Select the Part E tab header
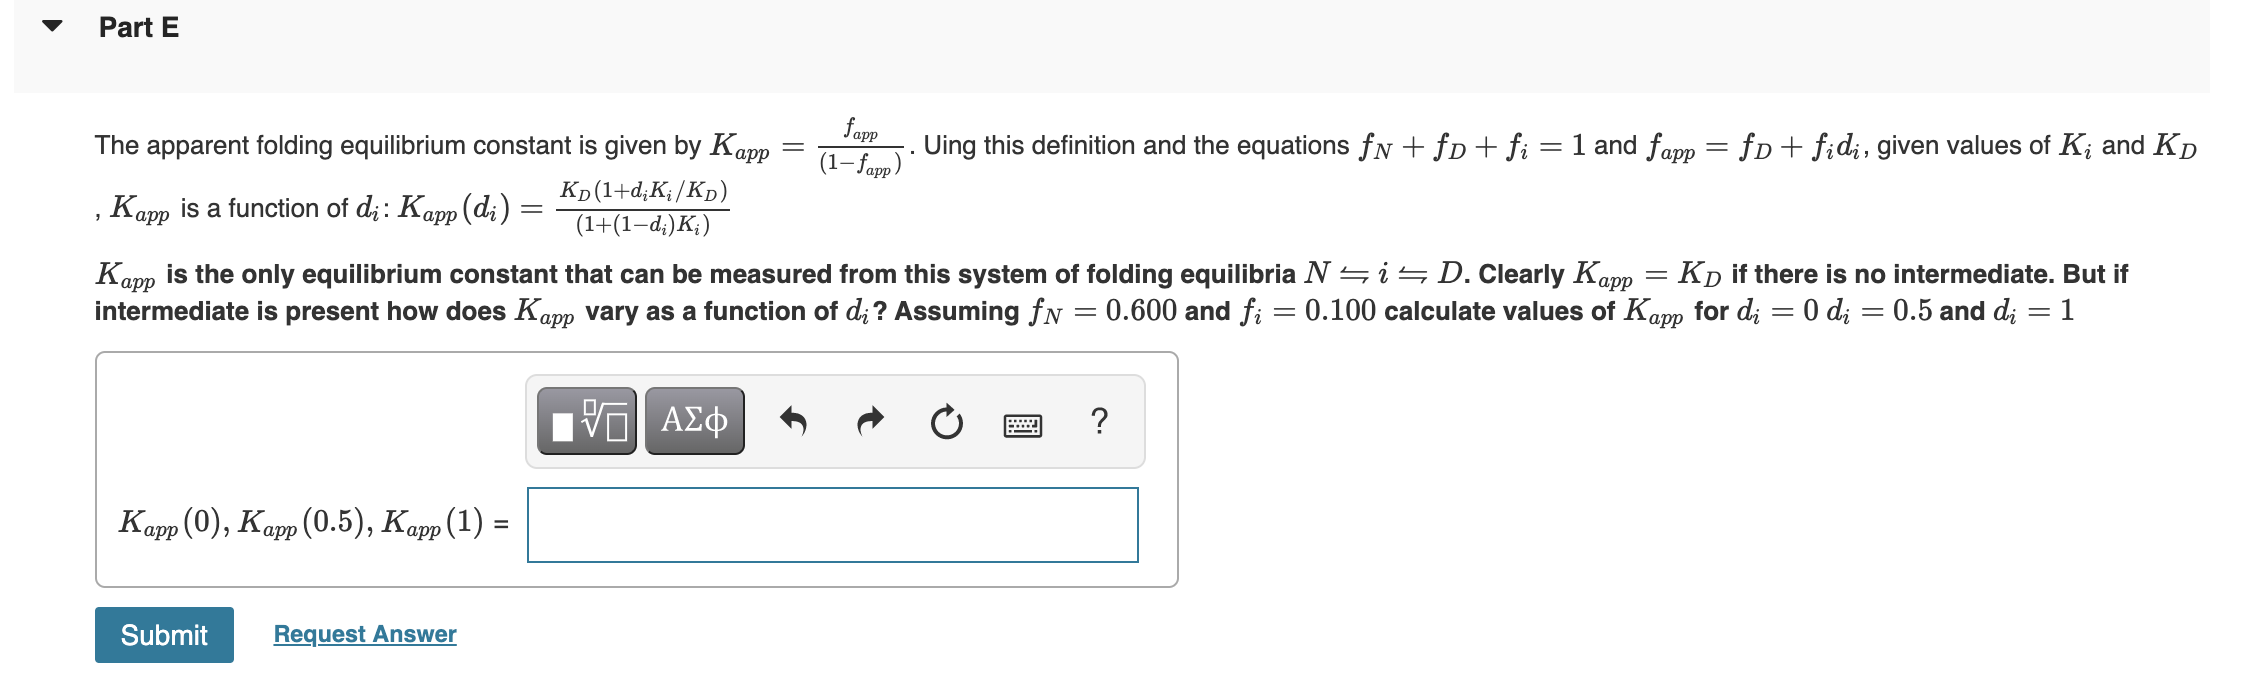Screen dimensions: 2258x694 (x=137, y=27)
